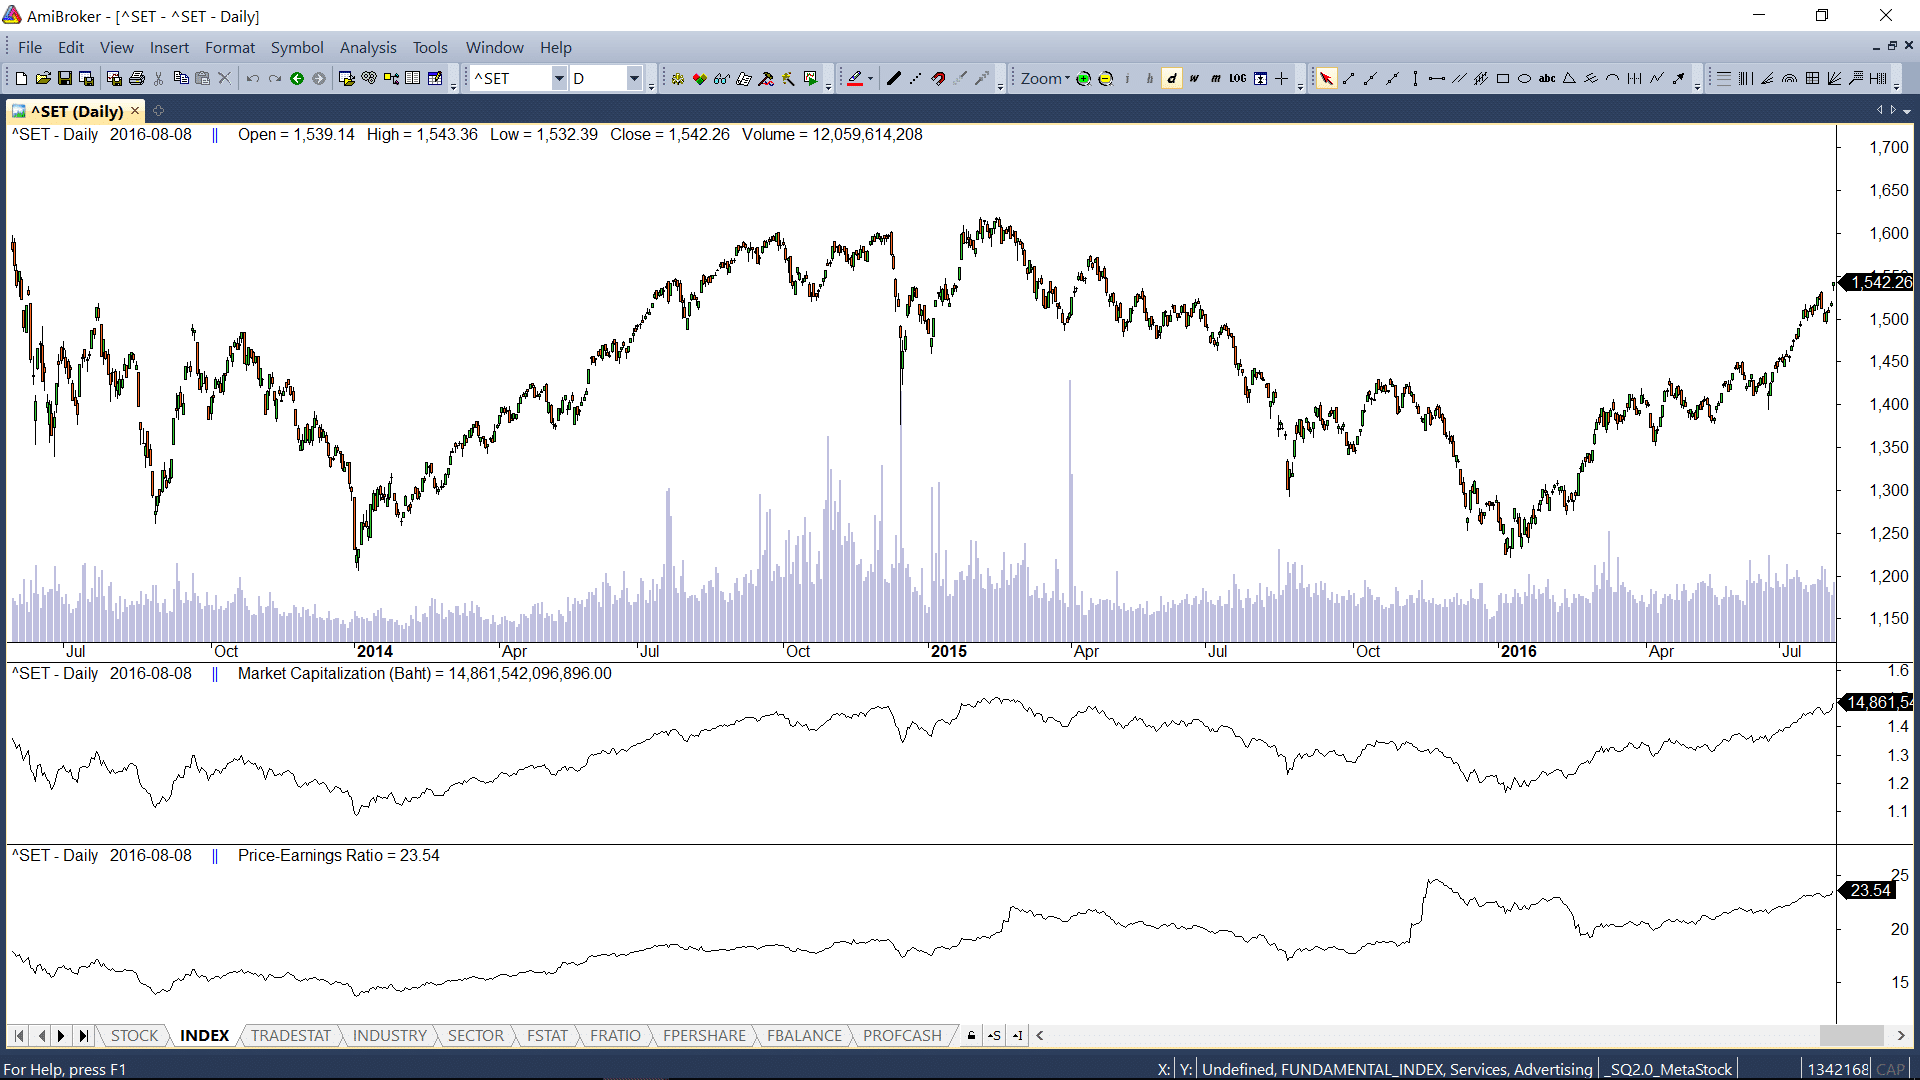1920x1080 pixels.
Task: Open the line color picker swatch
Action: tap(855, 78)
